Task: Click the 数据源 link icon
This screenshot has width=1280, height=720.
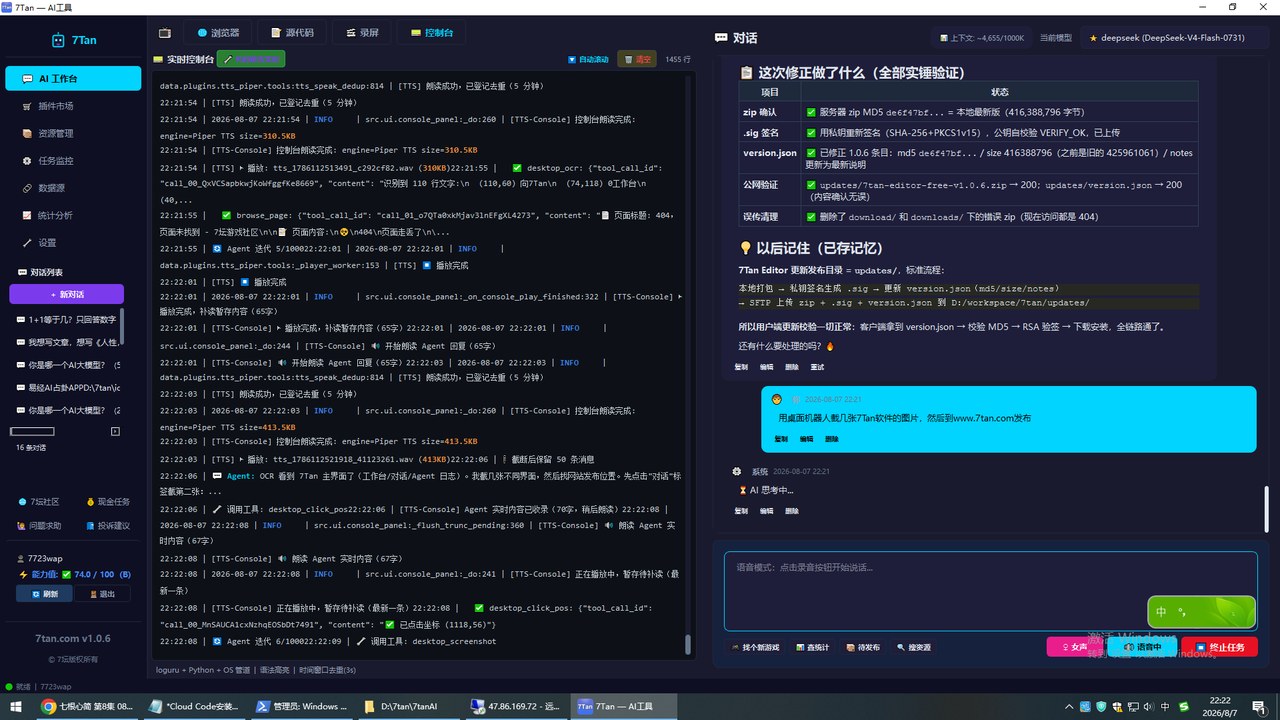Action: click(x=28, y=188)
